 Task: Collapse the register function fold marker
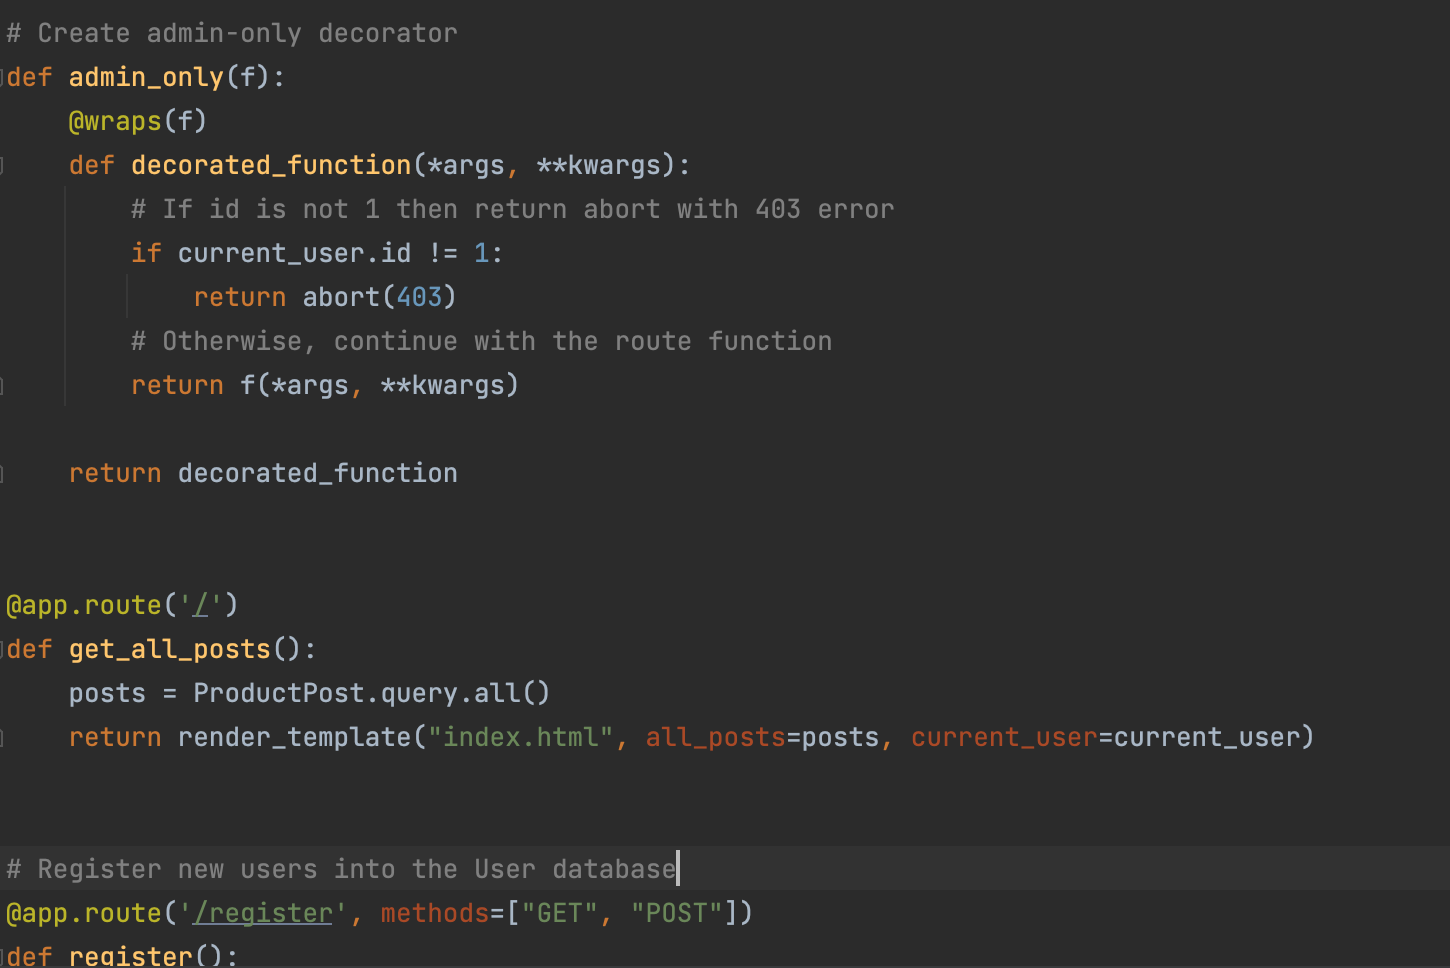click(3, 956)
